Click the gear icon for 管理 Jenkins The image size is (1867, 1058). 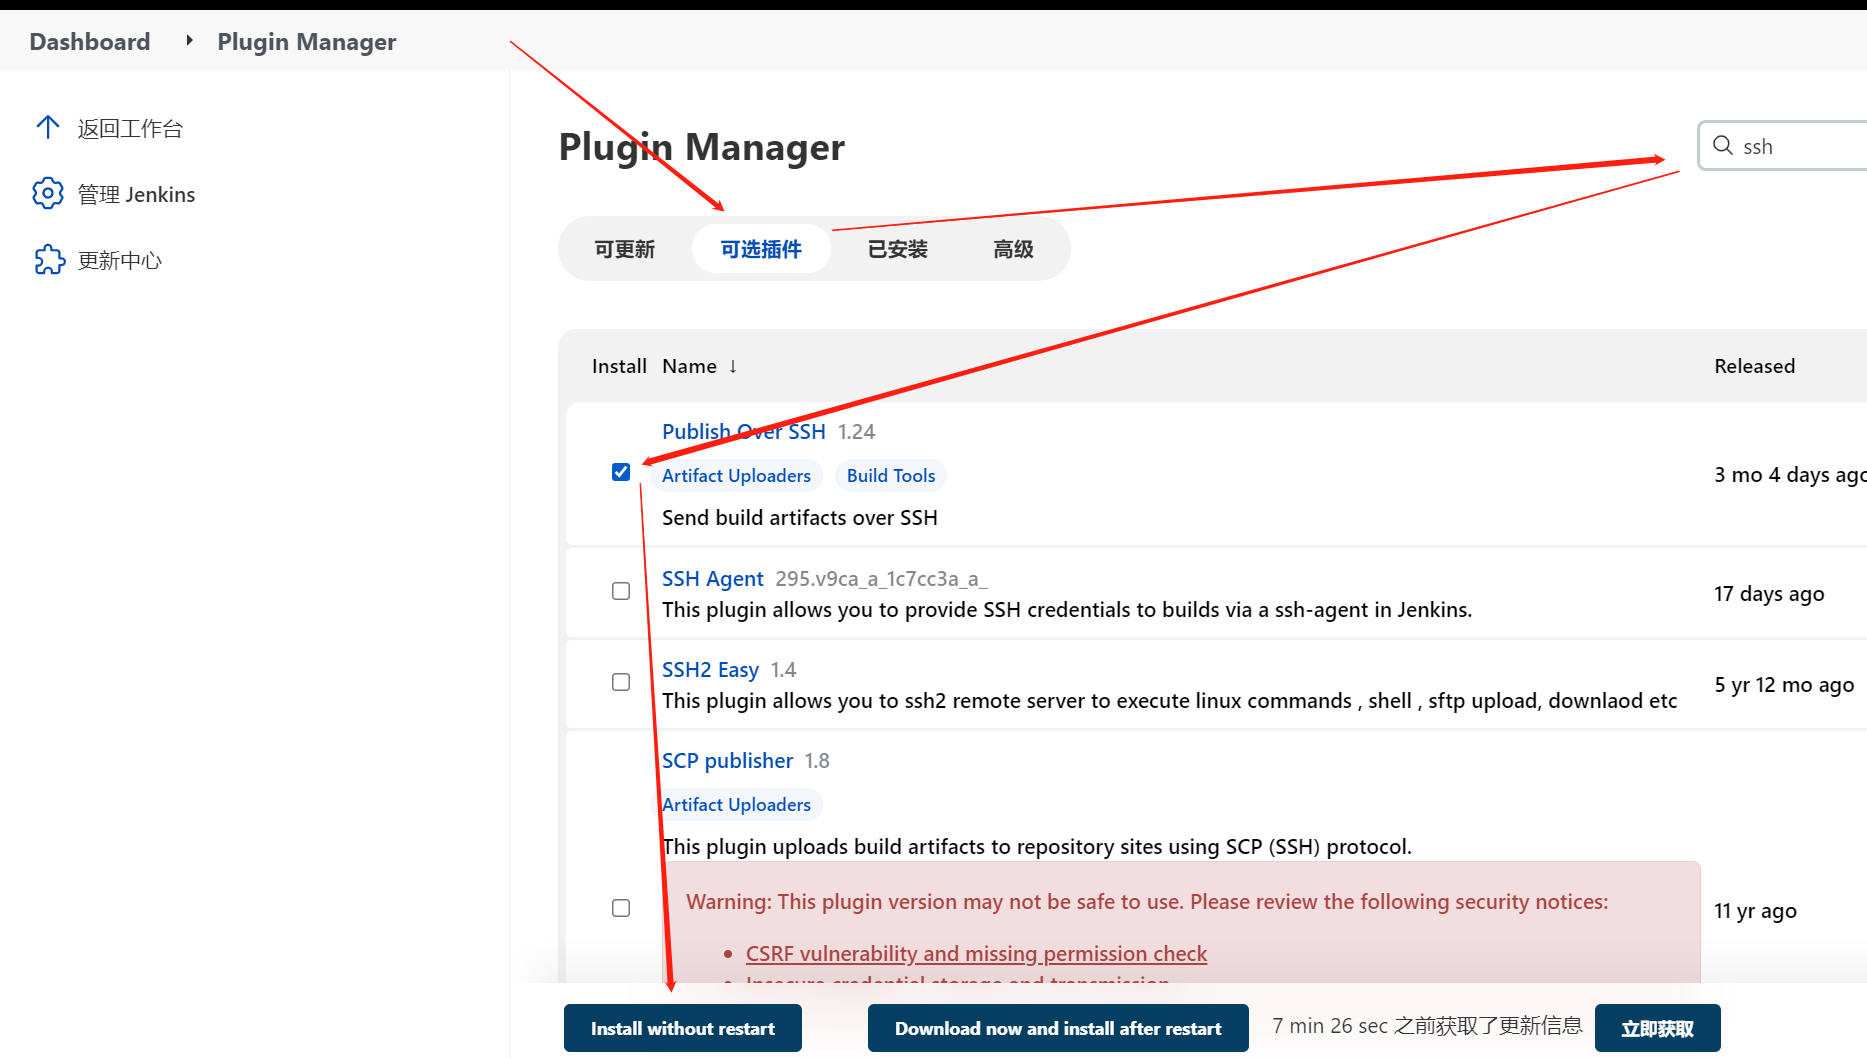coord(48,193)
